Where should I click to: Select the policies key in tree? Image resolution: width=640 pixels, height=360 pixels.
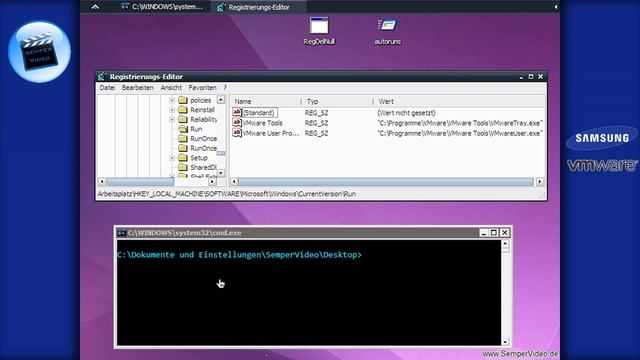coord(200,100)
